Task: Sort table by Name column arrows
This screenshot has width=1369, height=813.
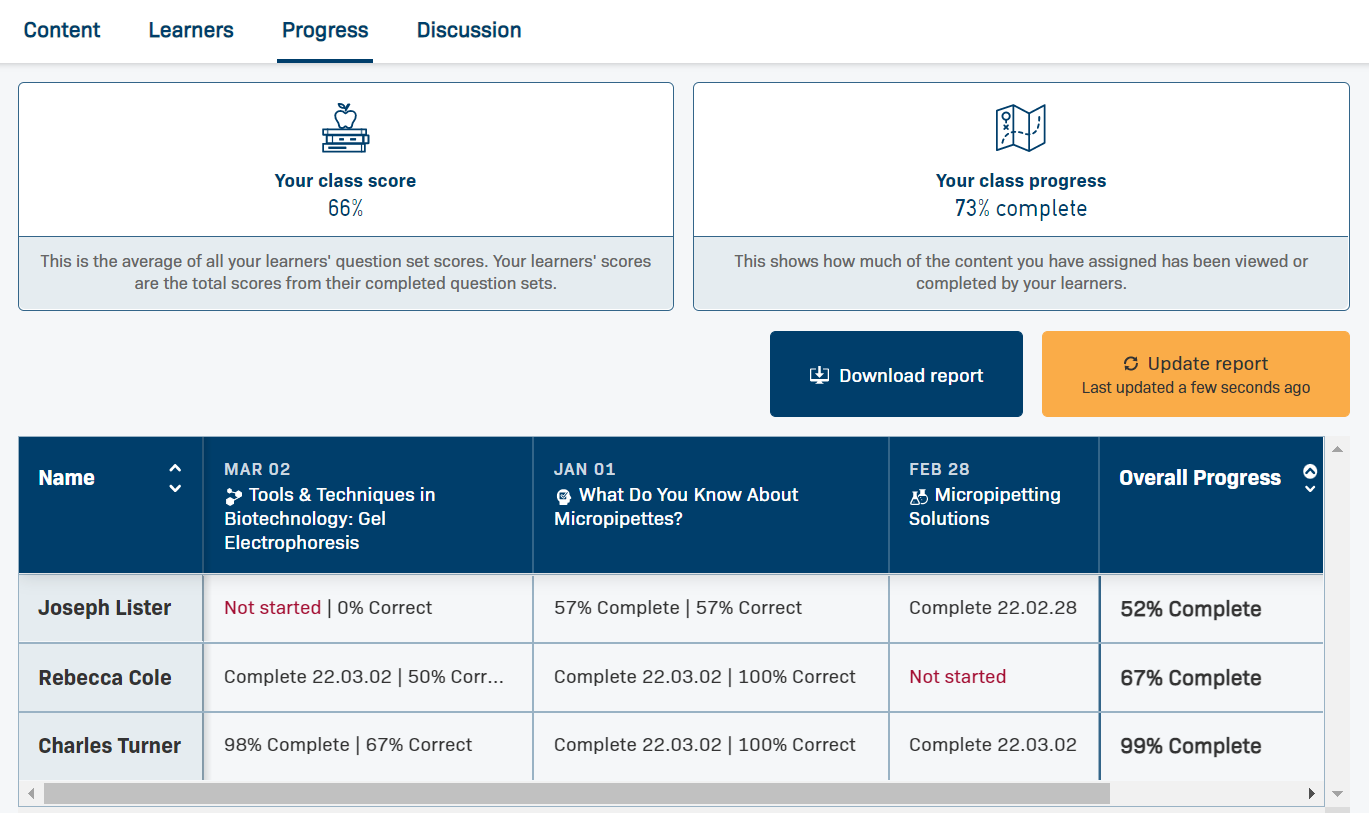Action: (175, 478)
